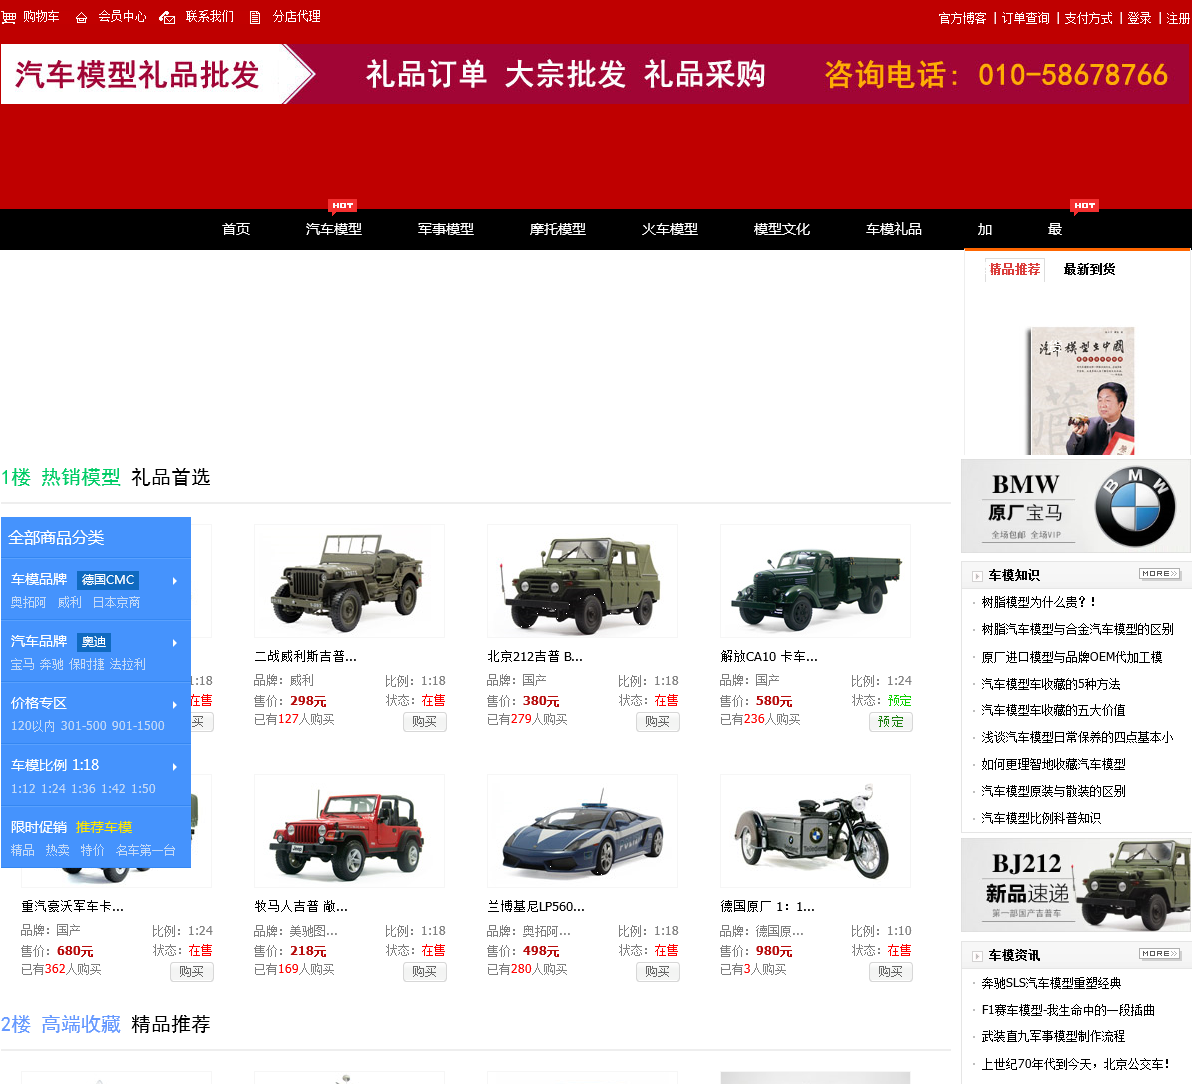Open 兰博基尼LP560 product title
Image resolution: width=1192 pixels, height=1084 pixels.
(x=536, y=907)
